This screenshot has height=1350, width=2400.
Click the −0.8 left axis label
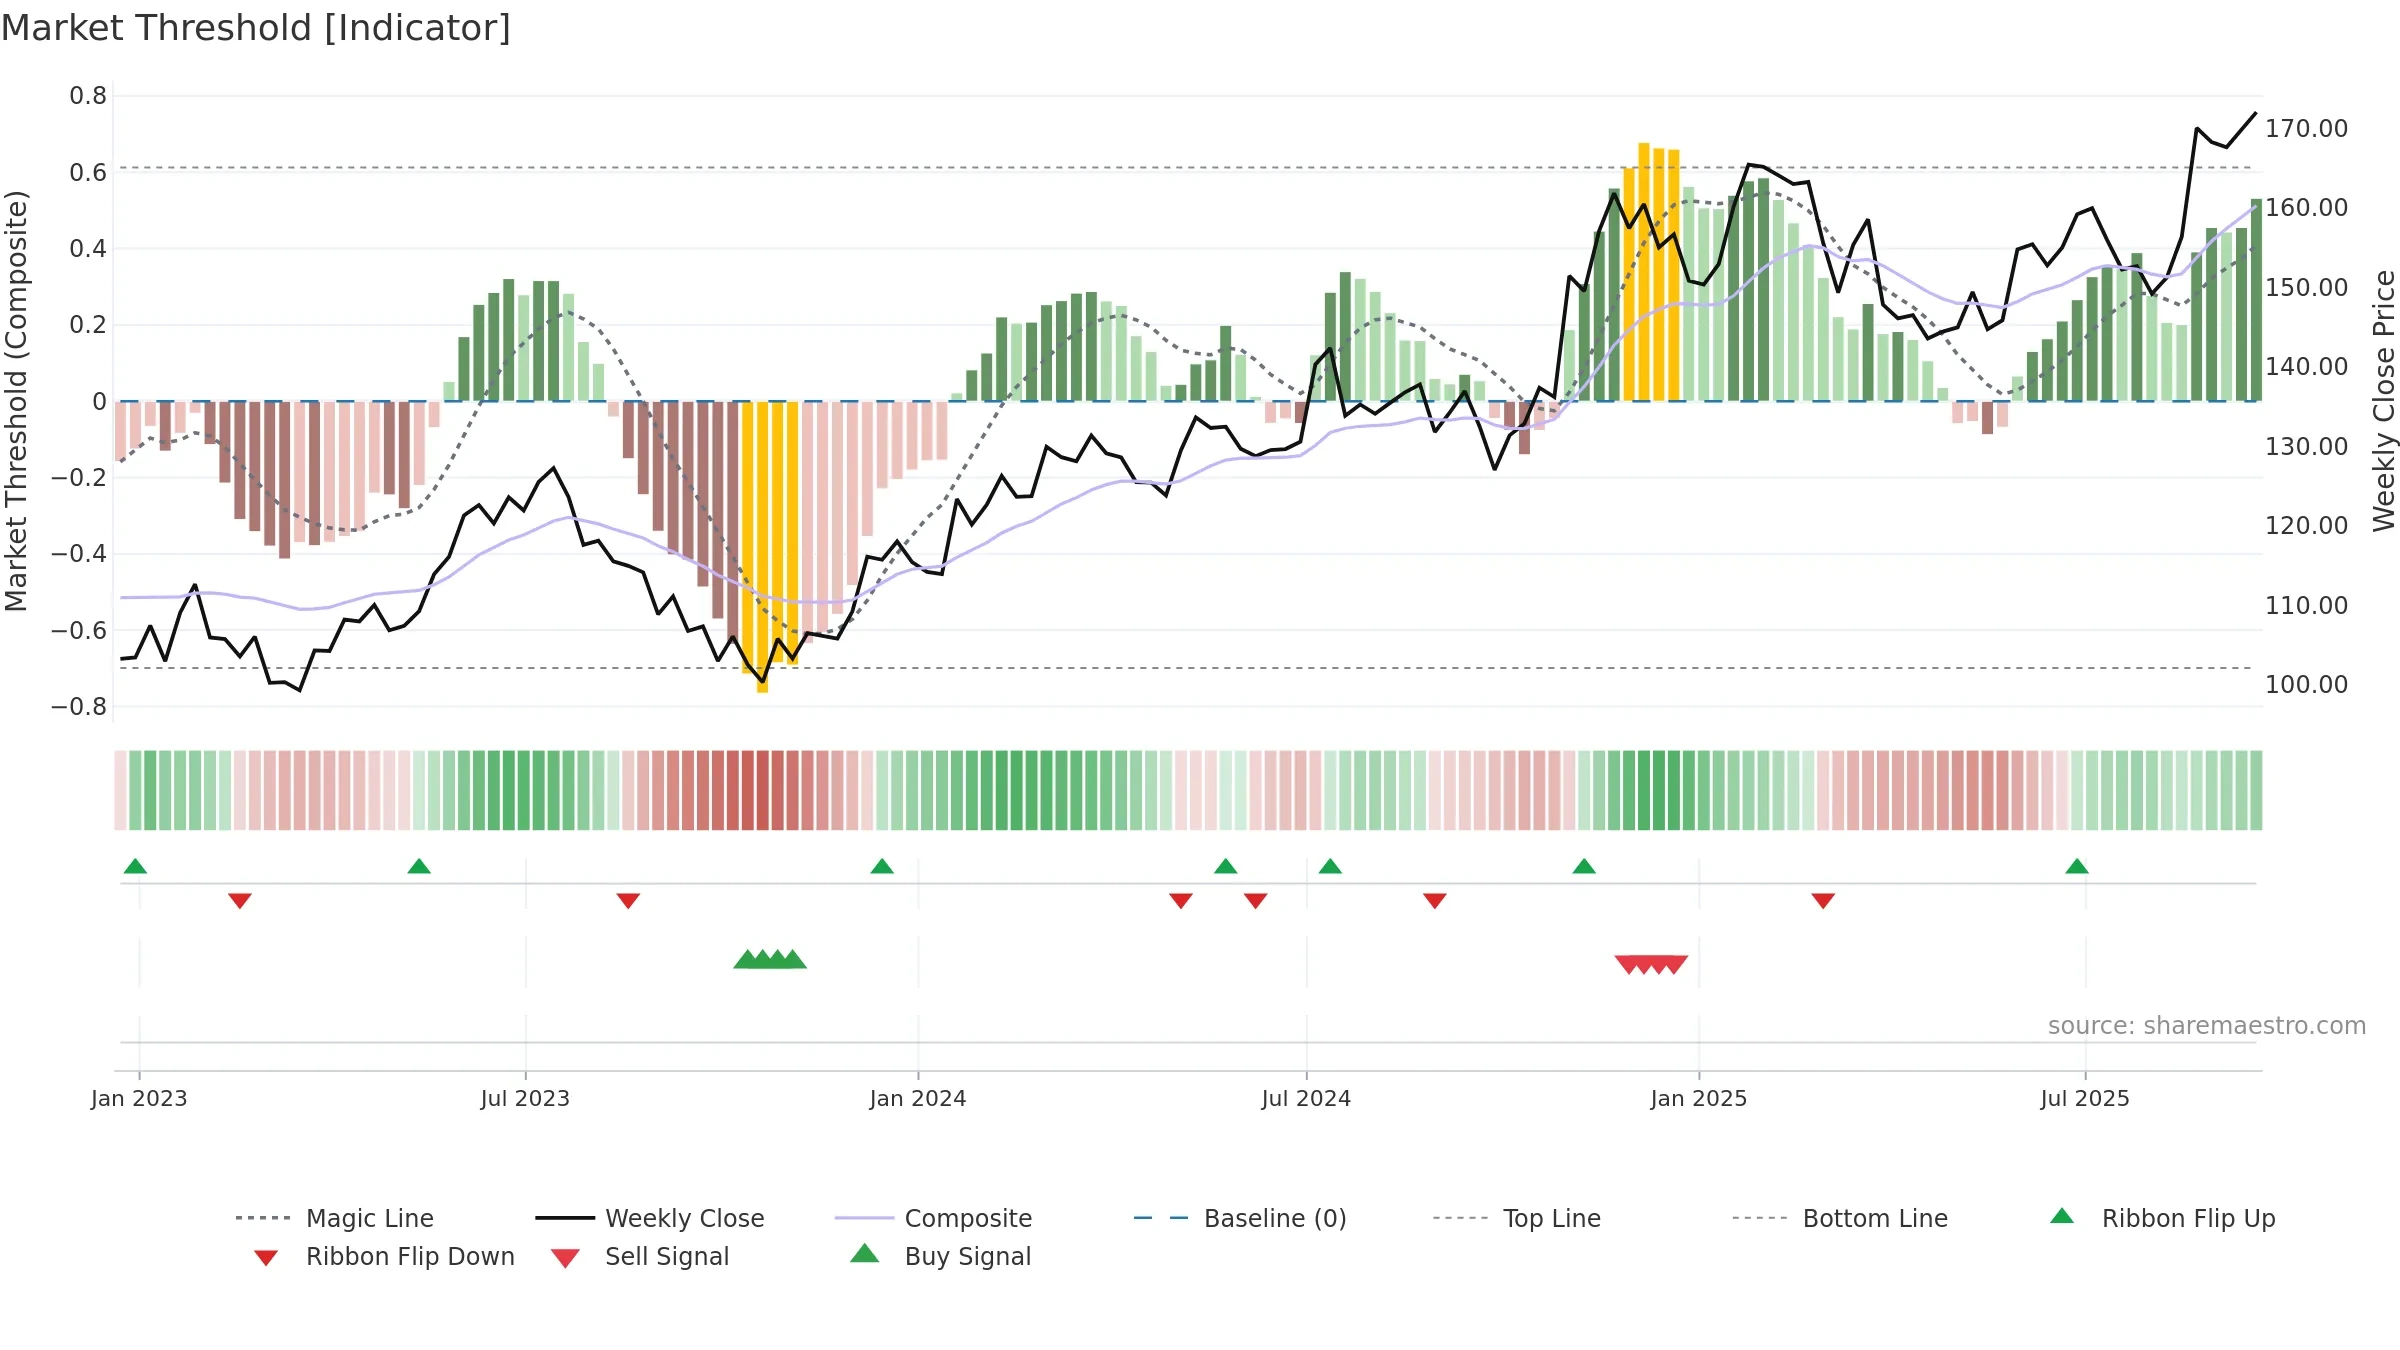pos(78,706)
